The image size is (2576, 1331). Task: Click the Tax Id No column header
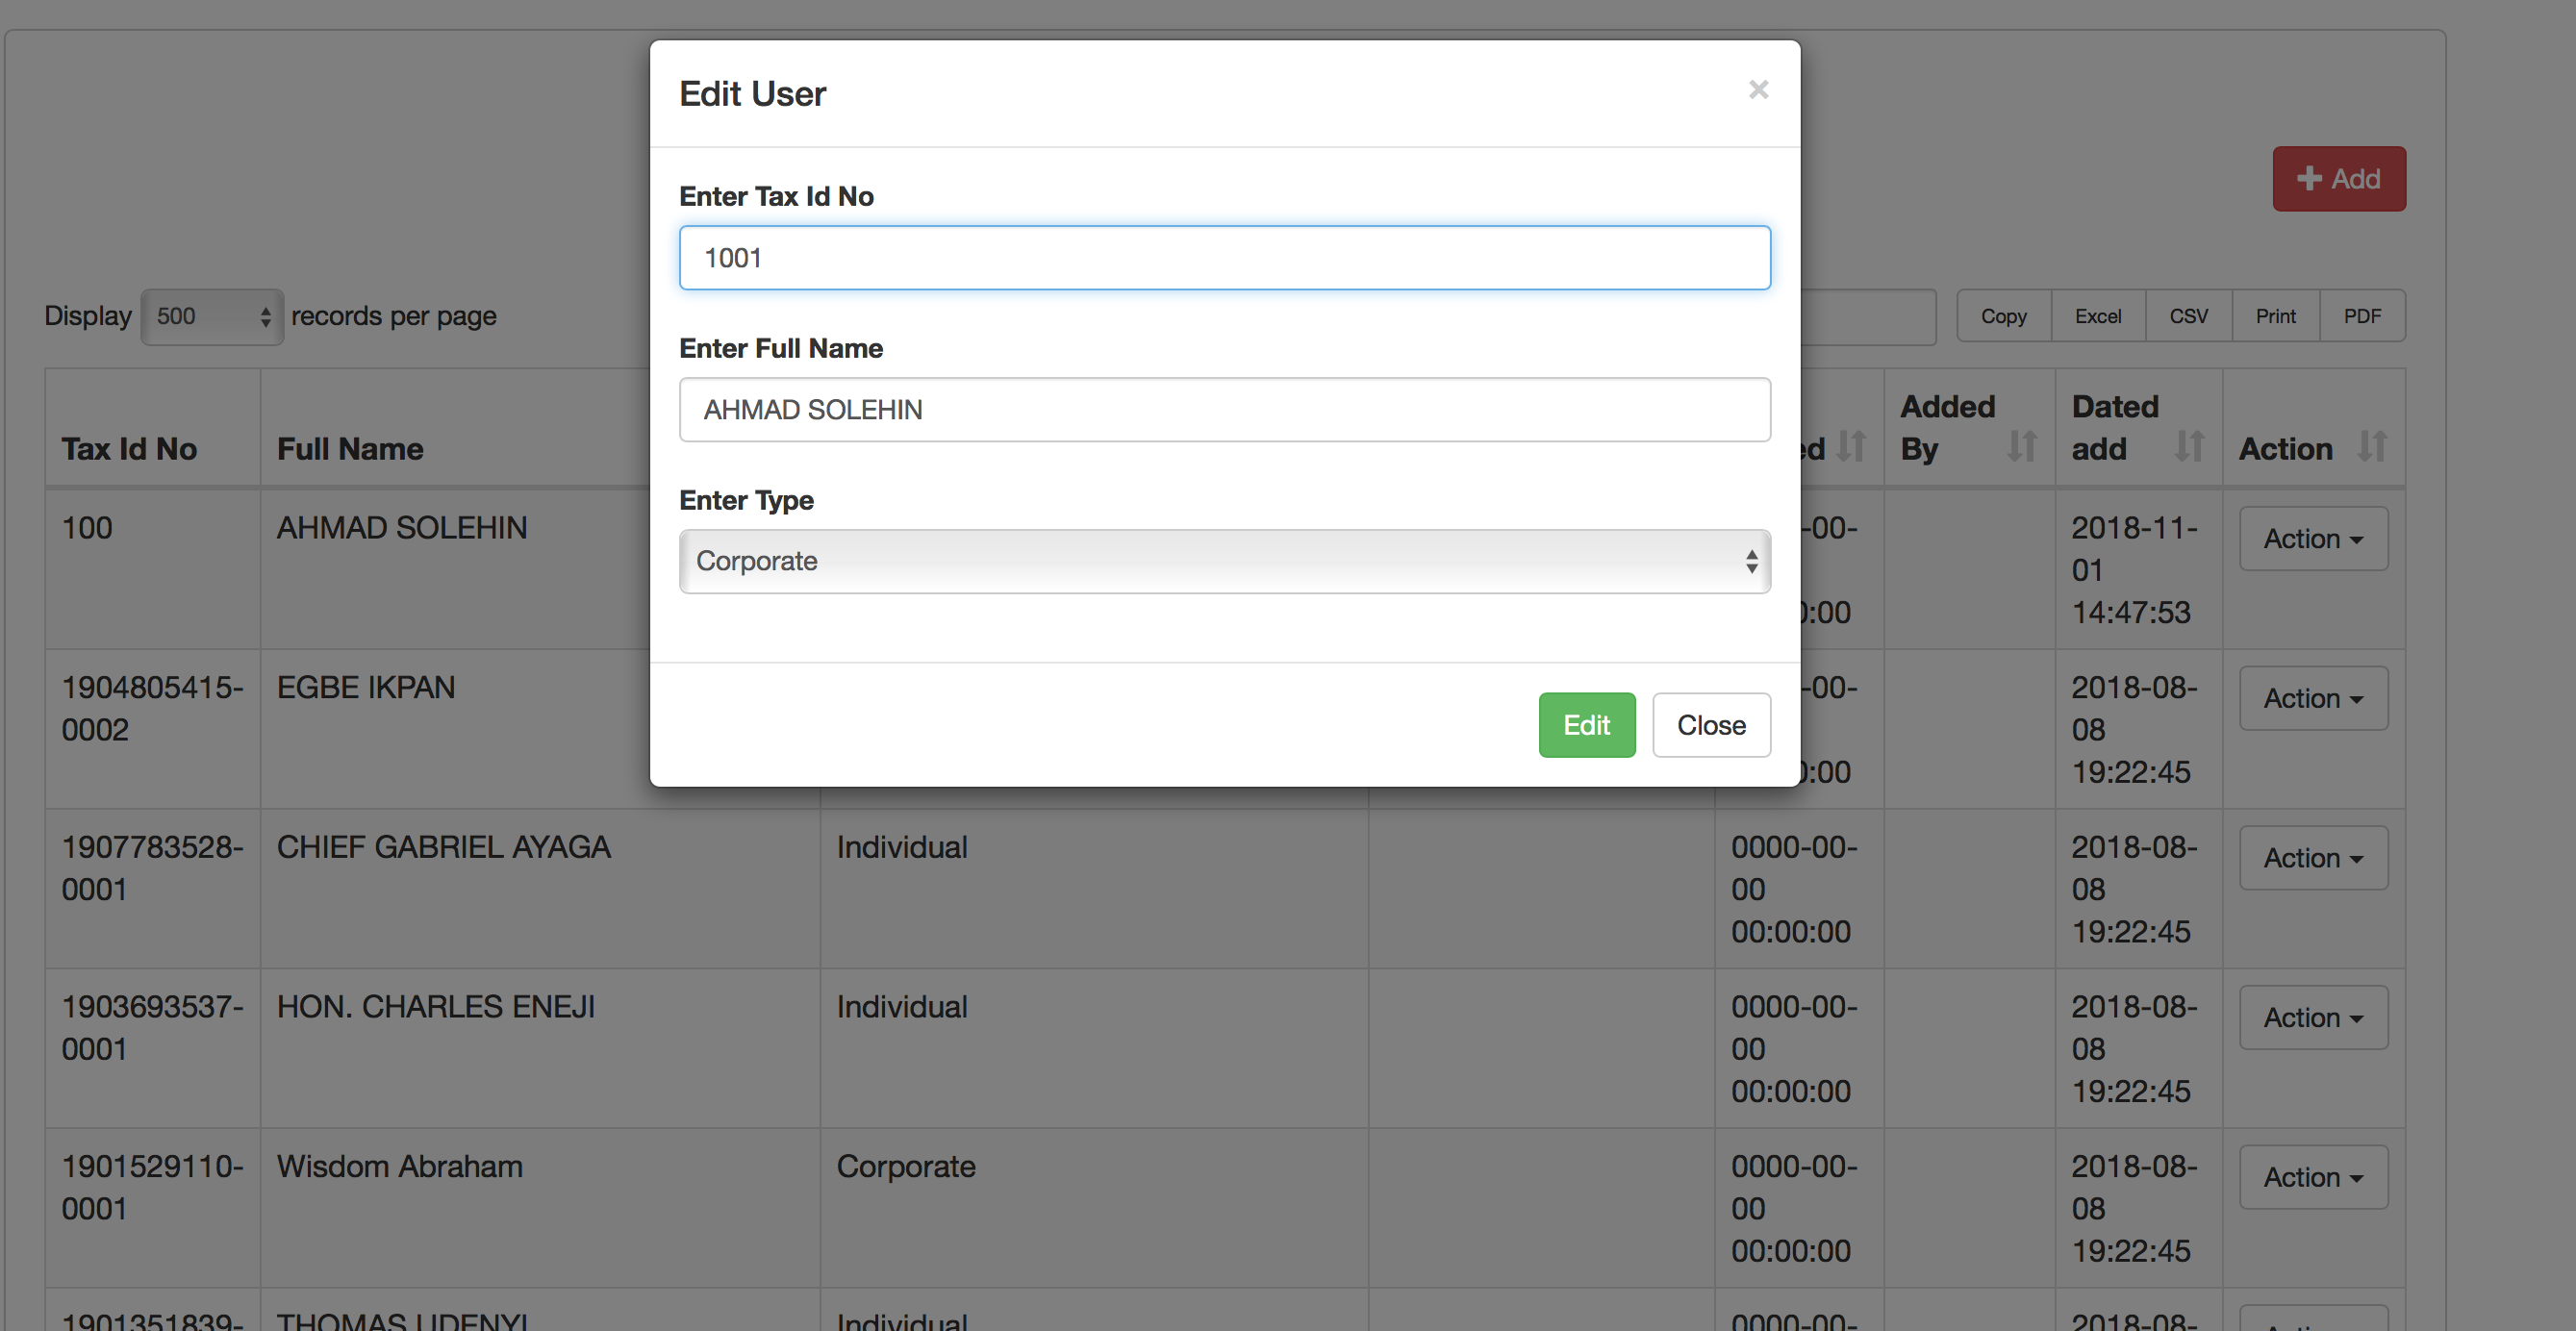pos(130,449)
